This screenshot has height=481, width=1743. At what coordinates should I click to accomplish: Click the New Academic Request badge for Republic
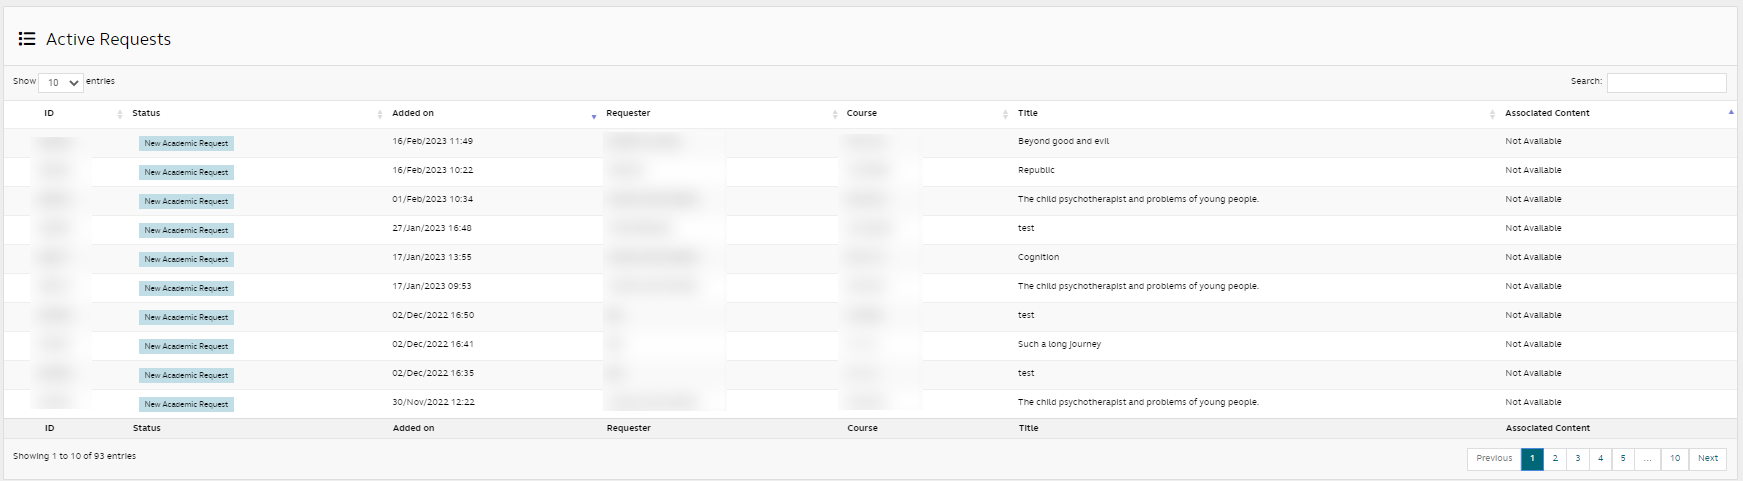point(186,172)
